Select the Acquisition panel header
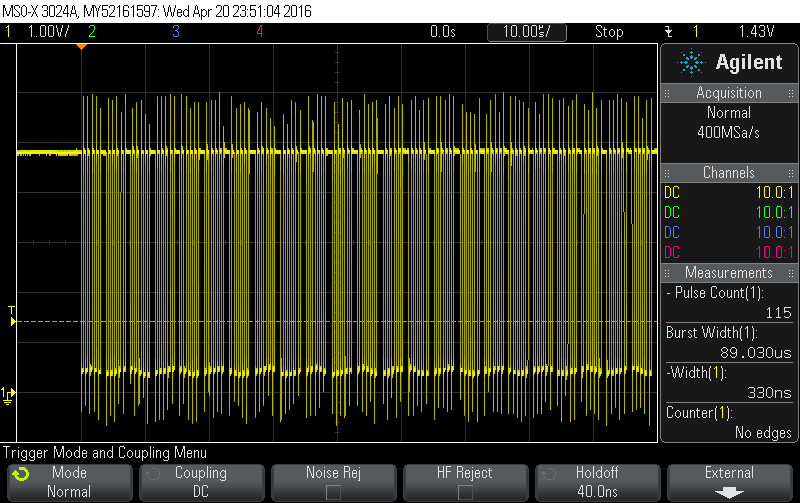The height and width of the screenshot is (503, 800). [x=729, y=93]
